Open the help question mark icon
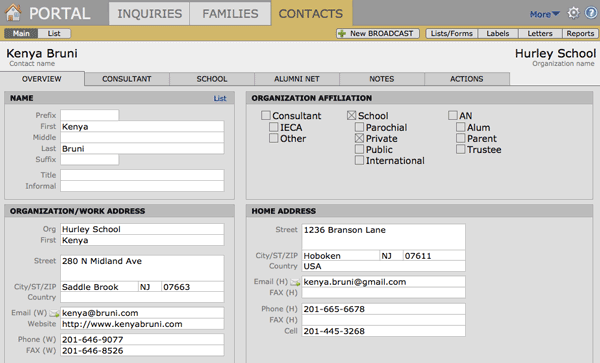Image resolution: width=600 pixels, height=363 pixels. click(x=591, y=13)
